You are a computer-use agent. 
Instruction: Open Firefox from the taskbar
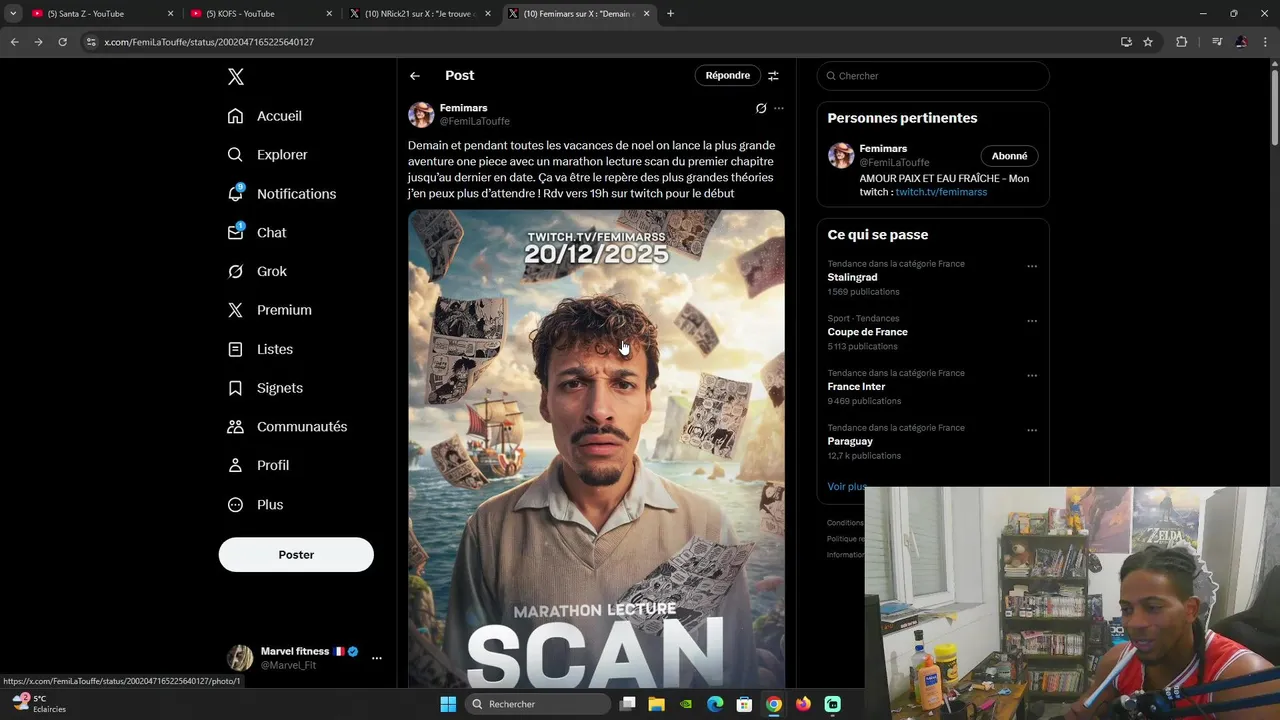(803, 704)
